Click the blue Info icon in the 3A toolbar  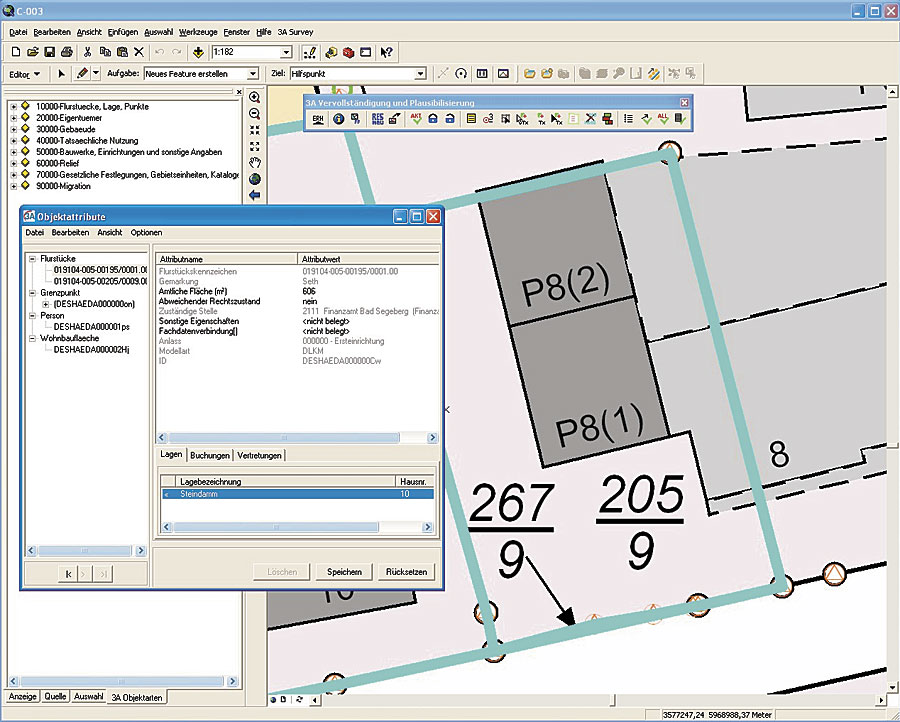pos(338,119)
